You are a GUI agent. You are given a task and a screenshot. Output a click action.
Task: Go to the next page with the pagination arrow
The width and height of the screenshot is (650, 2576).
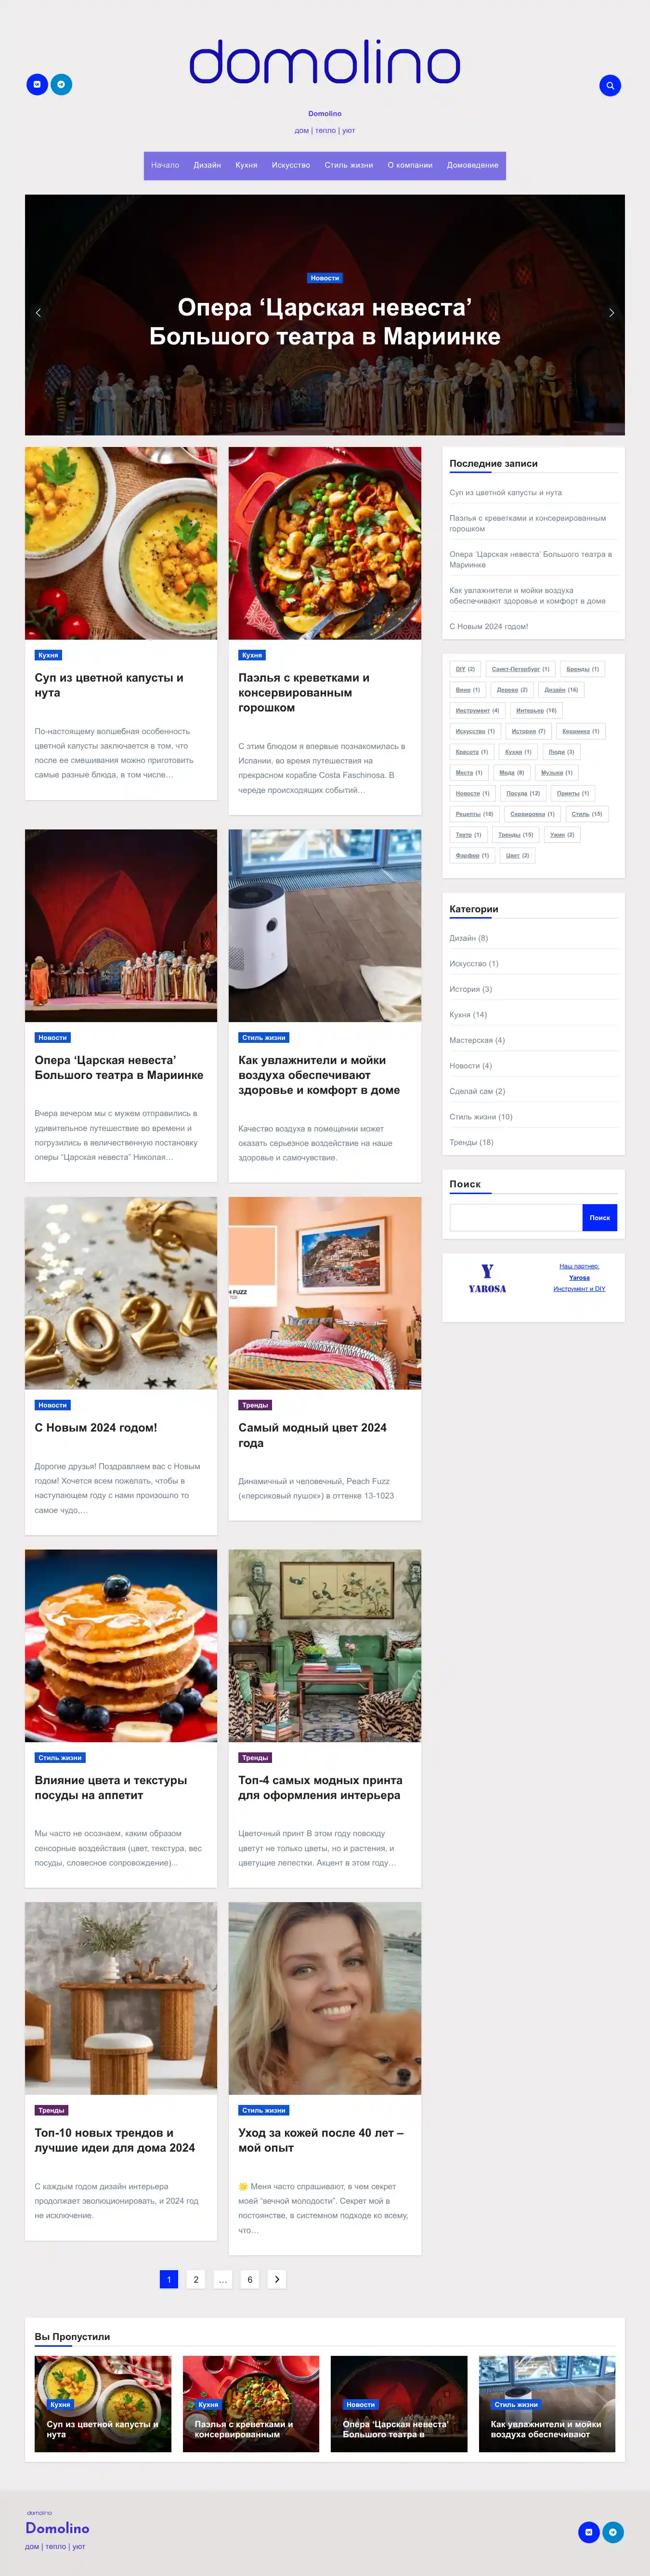pos(277,2279)
